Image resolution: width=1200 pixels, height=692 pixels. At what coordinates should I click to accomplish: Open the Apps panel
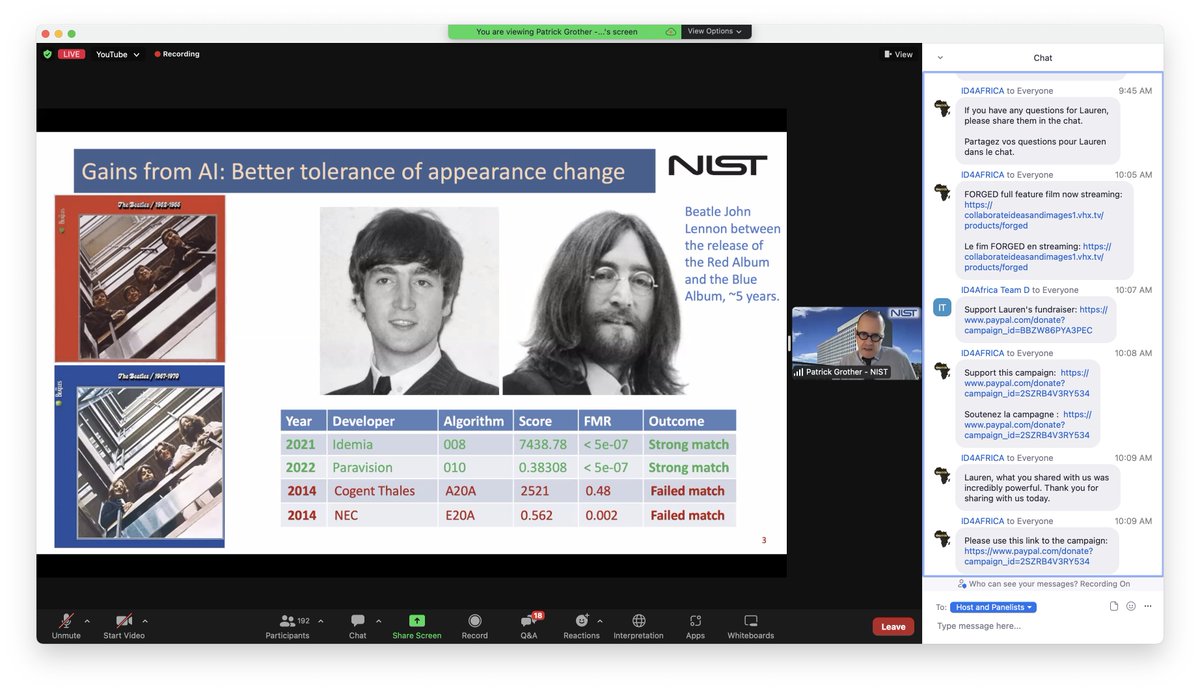(695, 626)
